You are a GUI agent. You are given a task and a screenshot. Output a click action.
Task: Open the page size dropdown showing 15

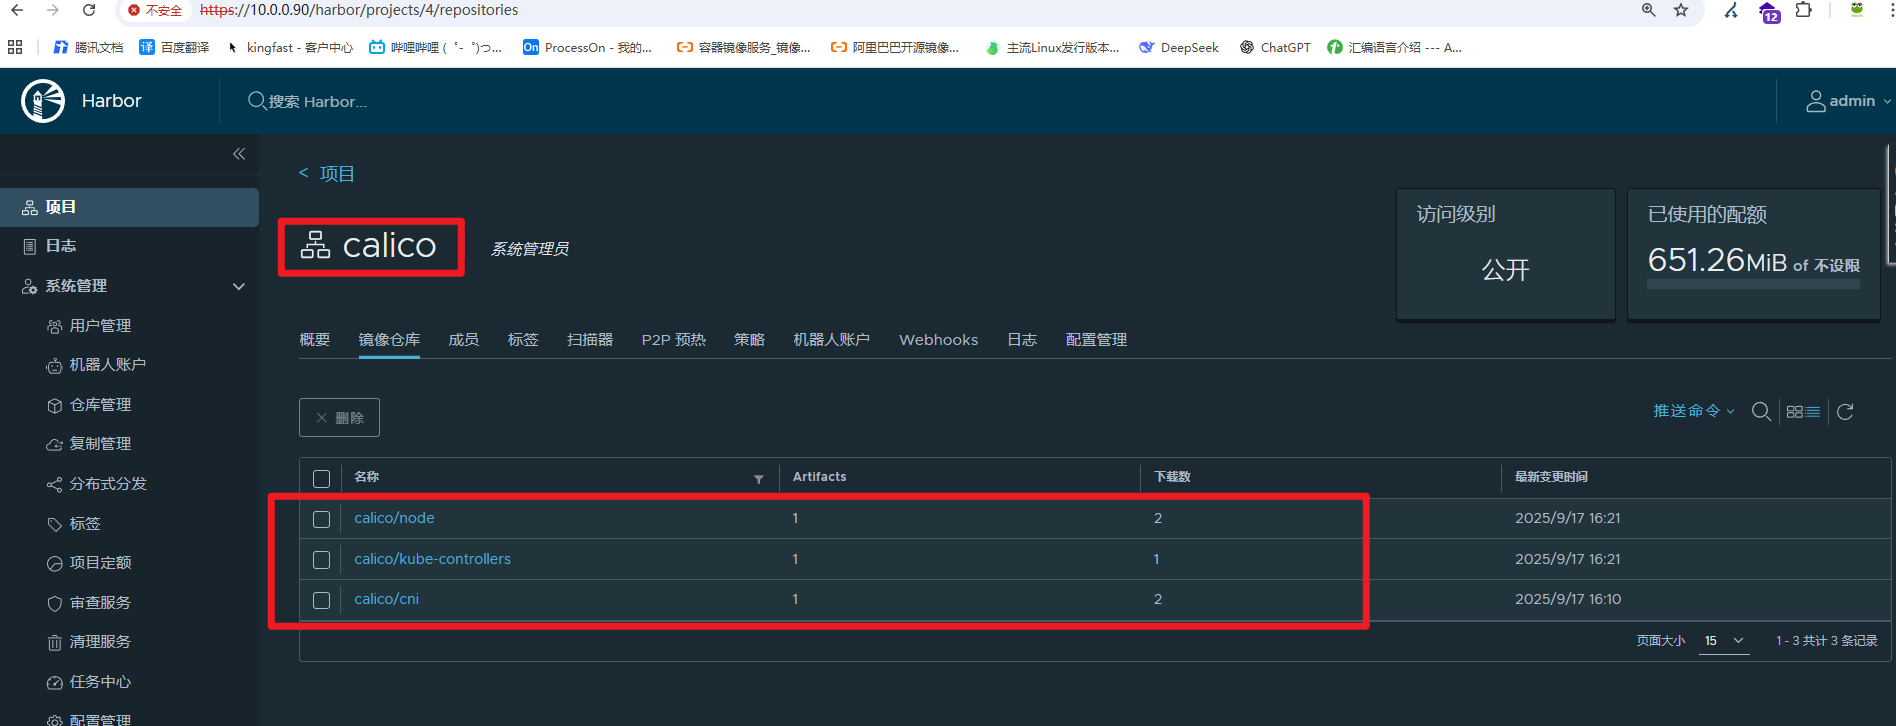point(1724,641)
